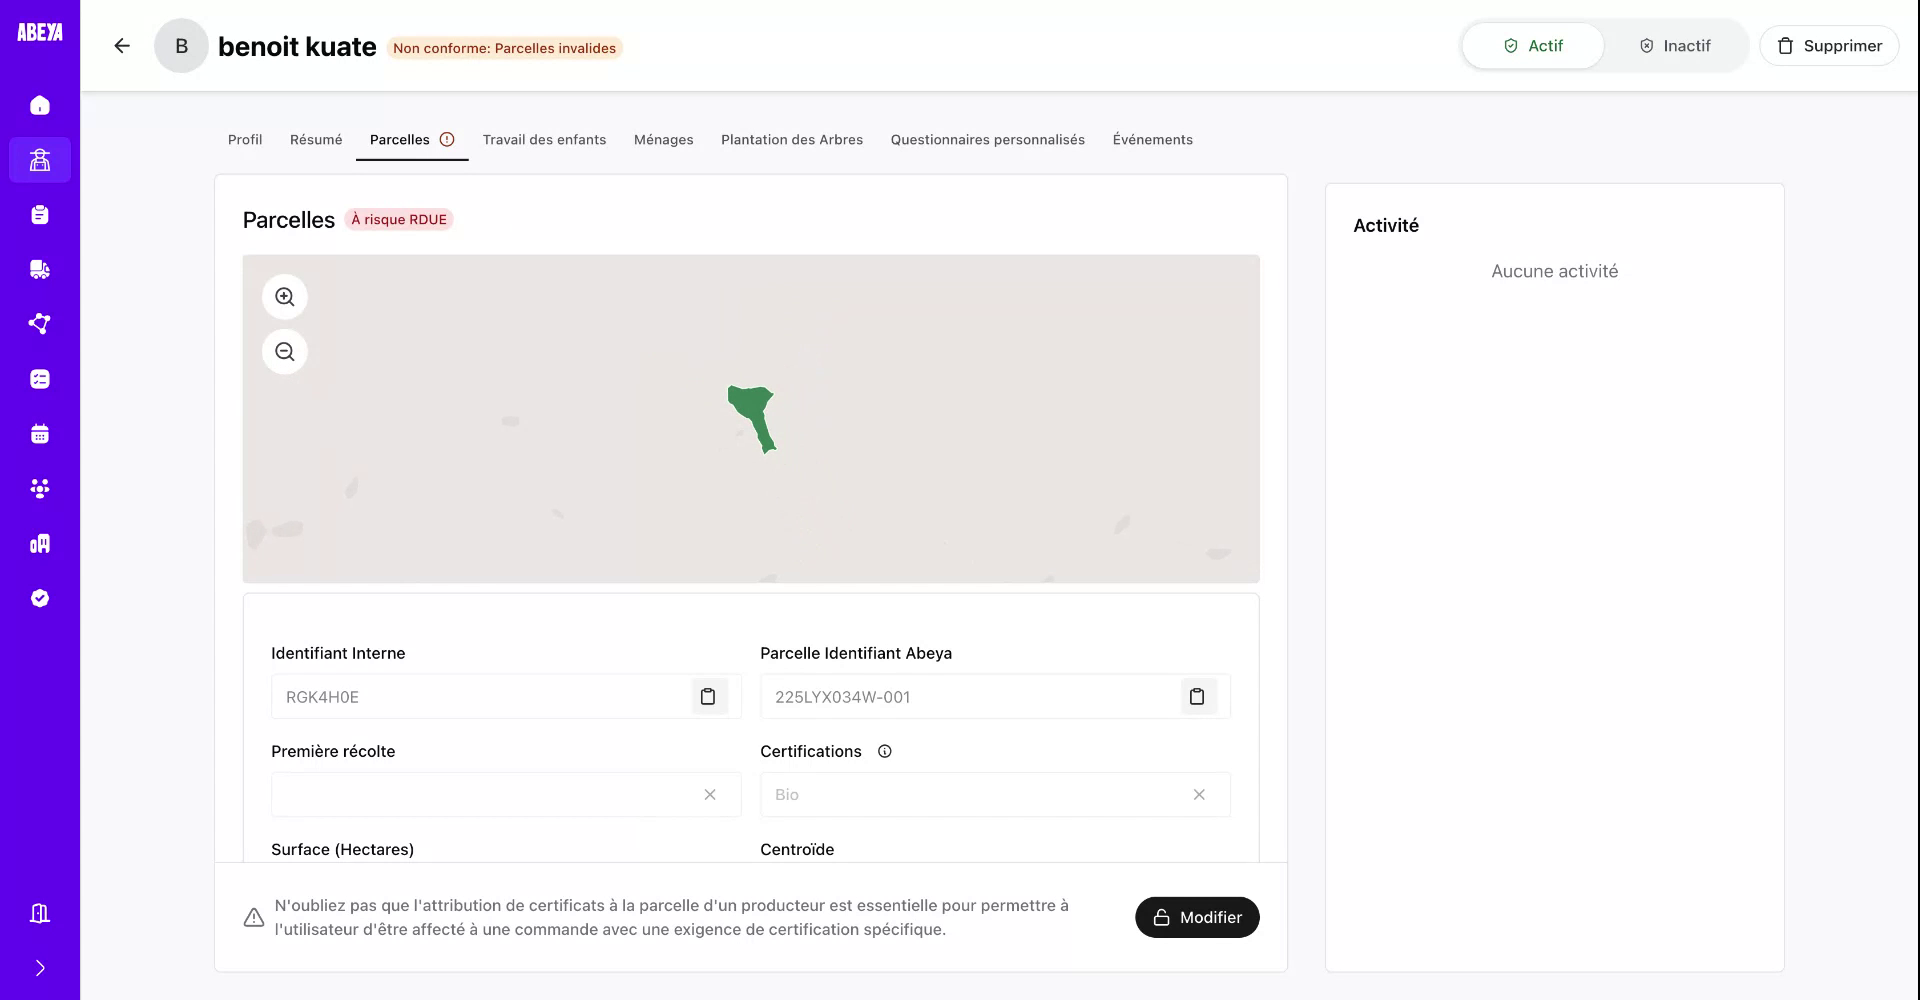Select the team members icon in the sidebar
This screenshot has height=1000, width=1920.
[x=40, y=488]
